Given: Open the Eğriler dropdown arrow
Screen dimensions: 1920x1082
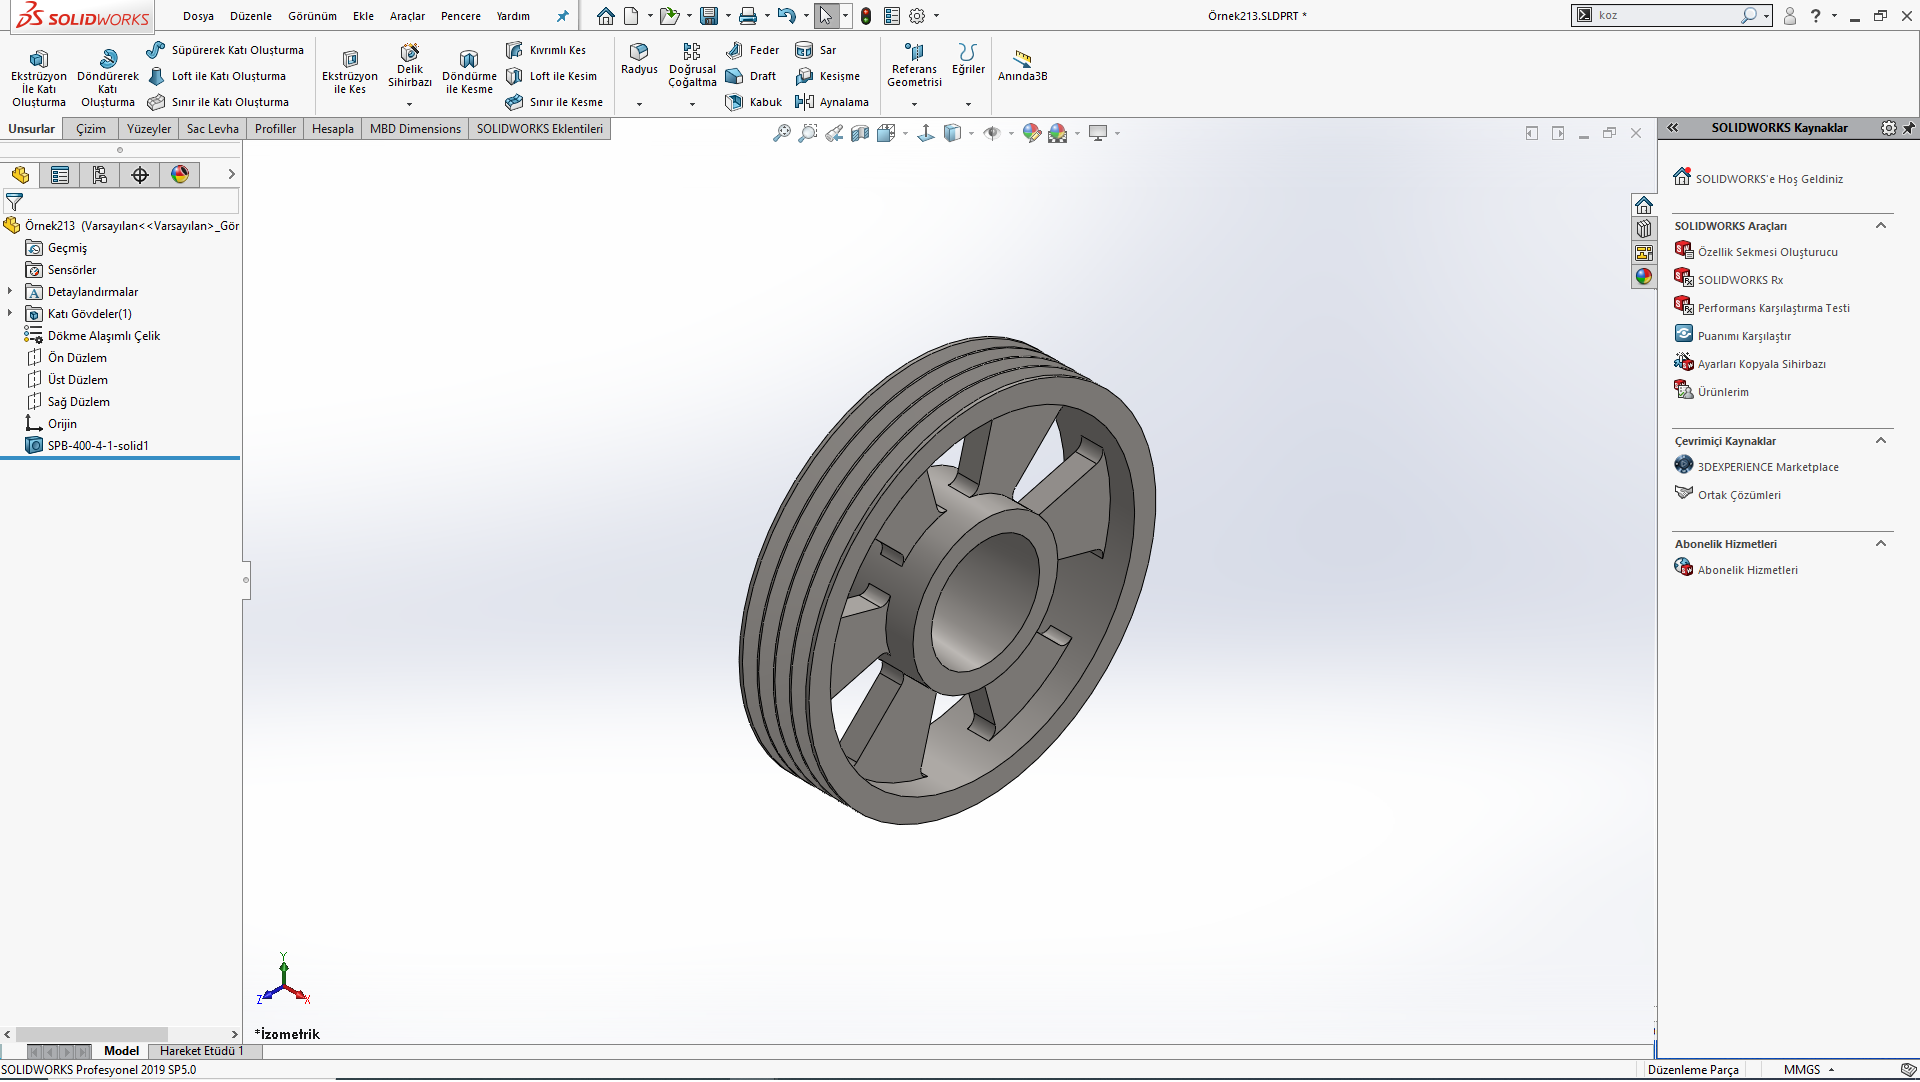Looking at the screenshot, I should click(x=967, y=104).
